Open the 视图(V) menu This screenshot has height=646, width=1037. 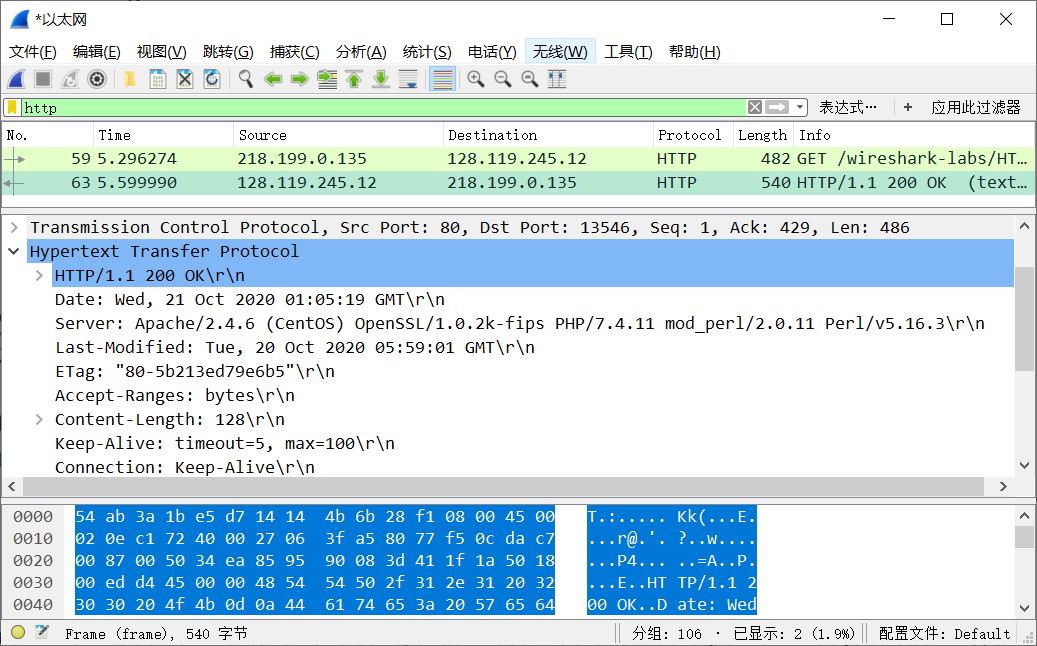pyautogui.click(x=161, y=52)
